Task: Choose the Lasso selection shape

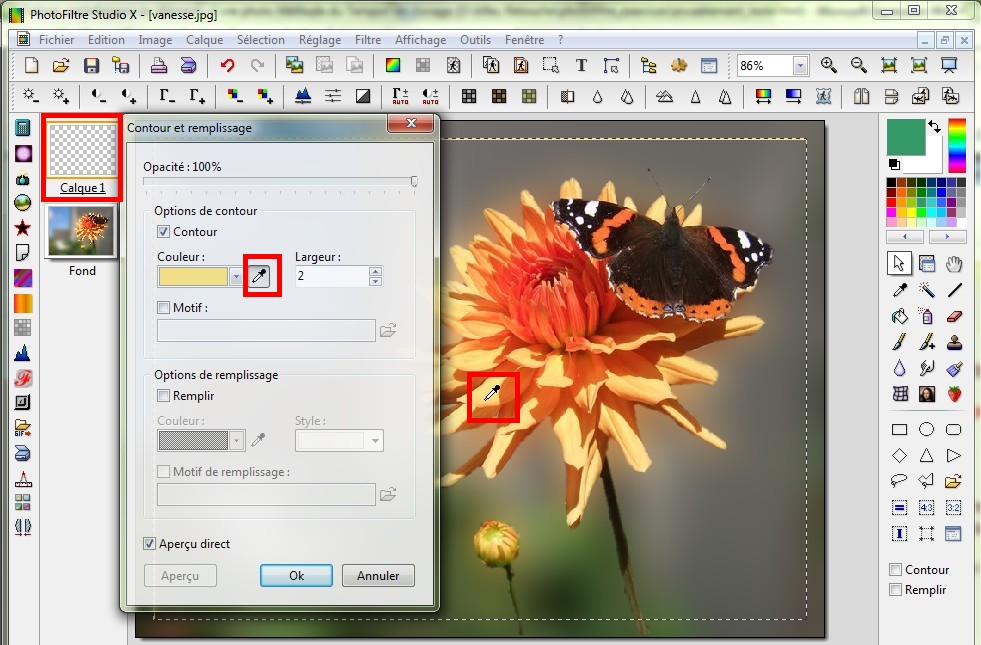Action: point(899,480)
